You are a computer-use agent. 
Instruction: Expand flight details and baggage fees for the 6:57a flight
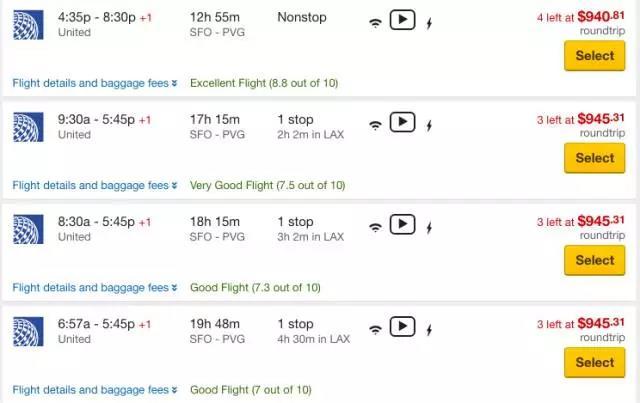point(94,390)
